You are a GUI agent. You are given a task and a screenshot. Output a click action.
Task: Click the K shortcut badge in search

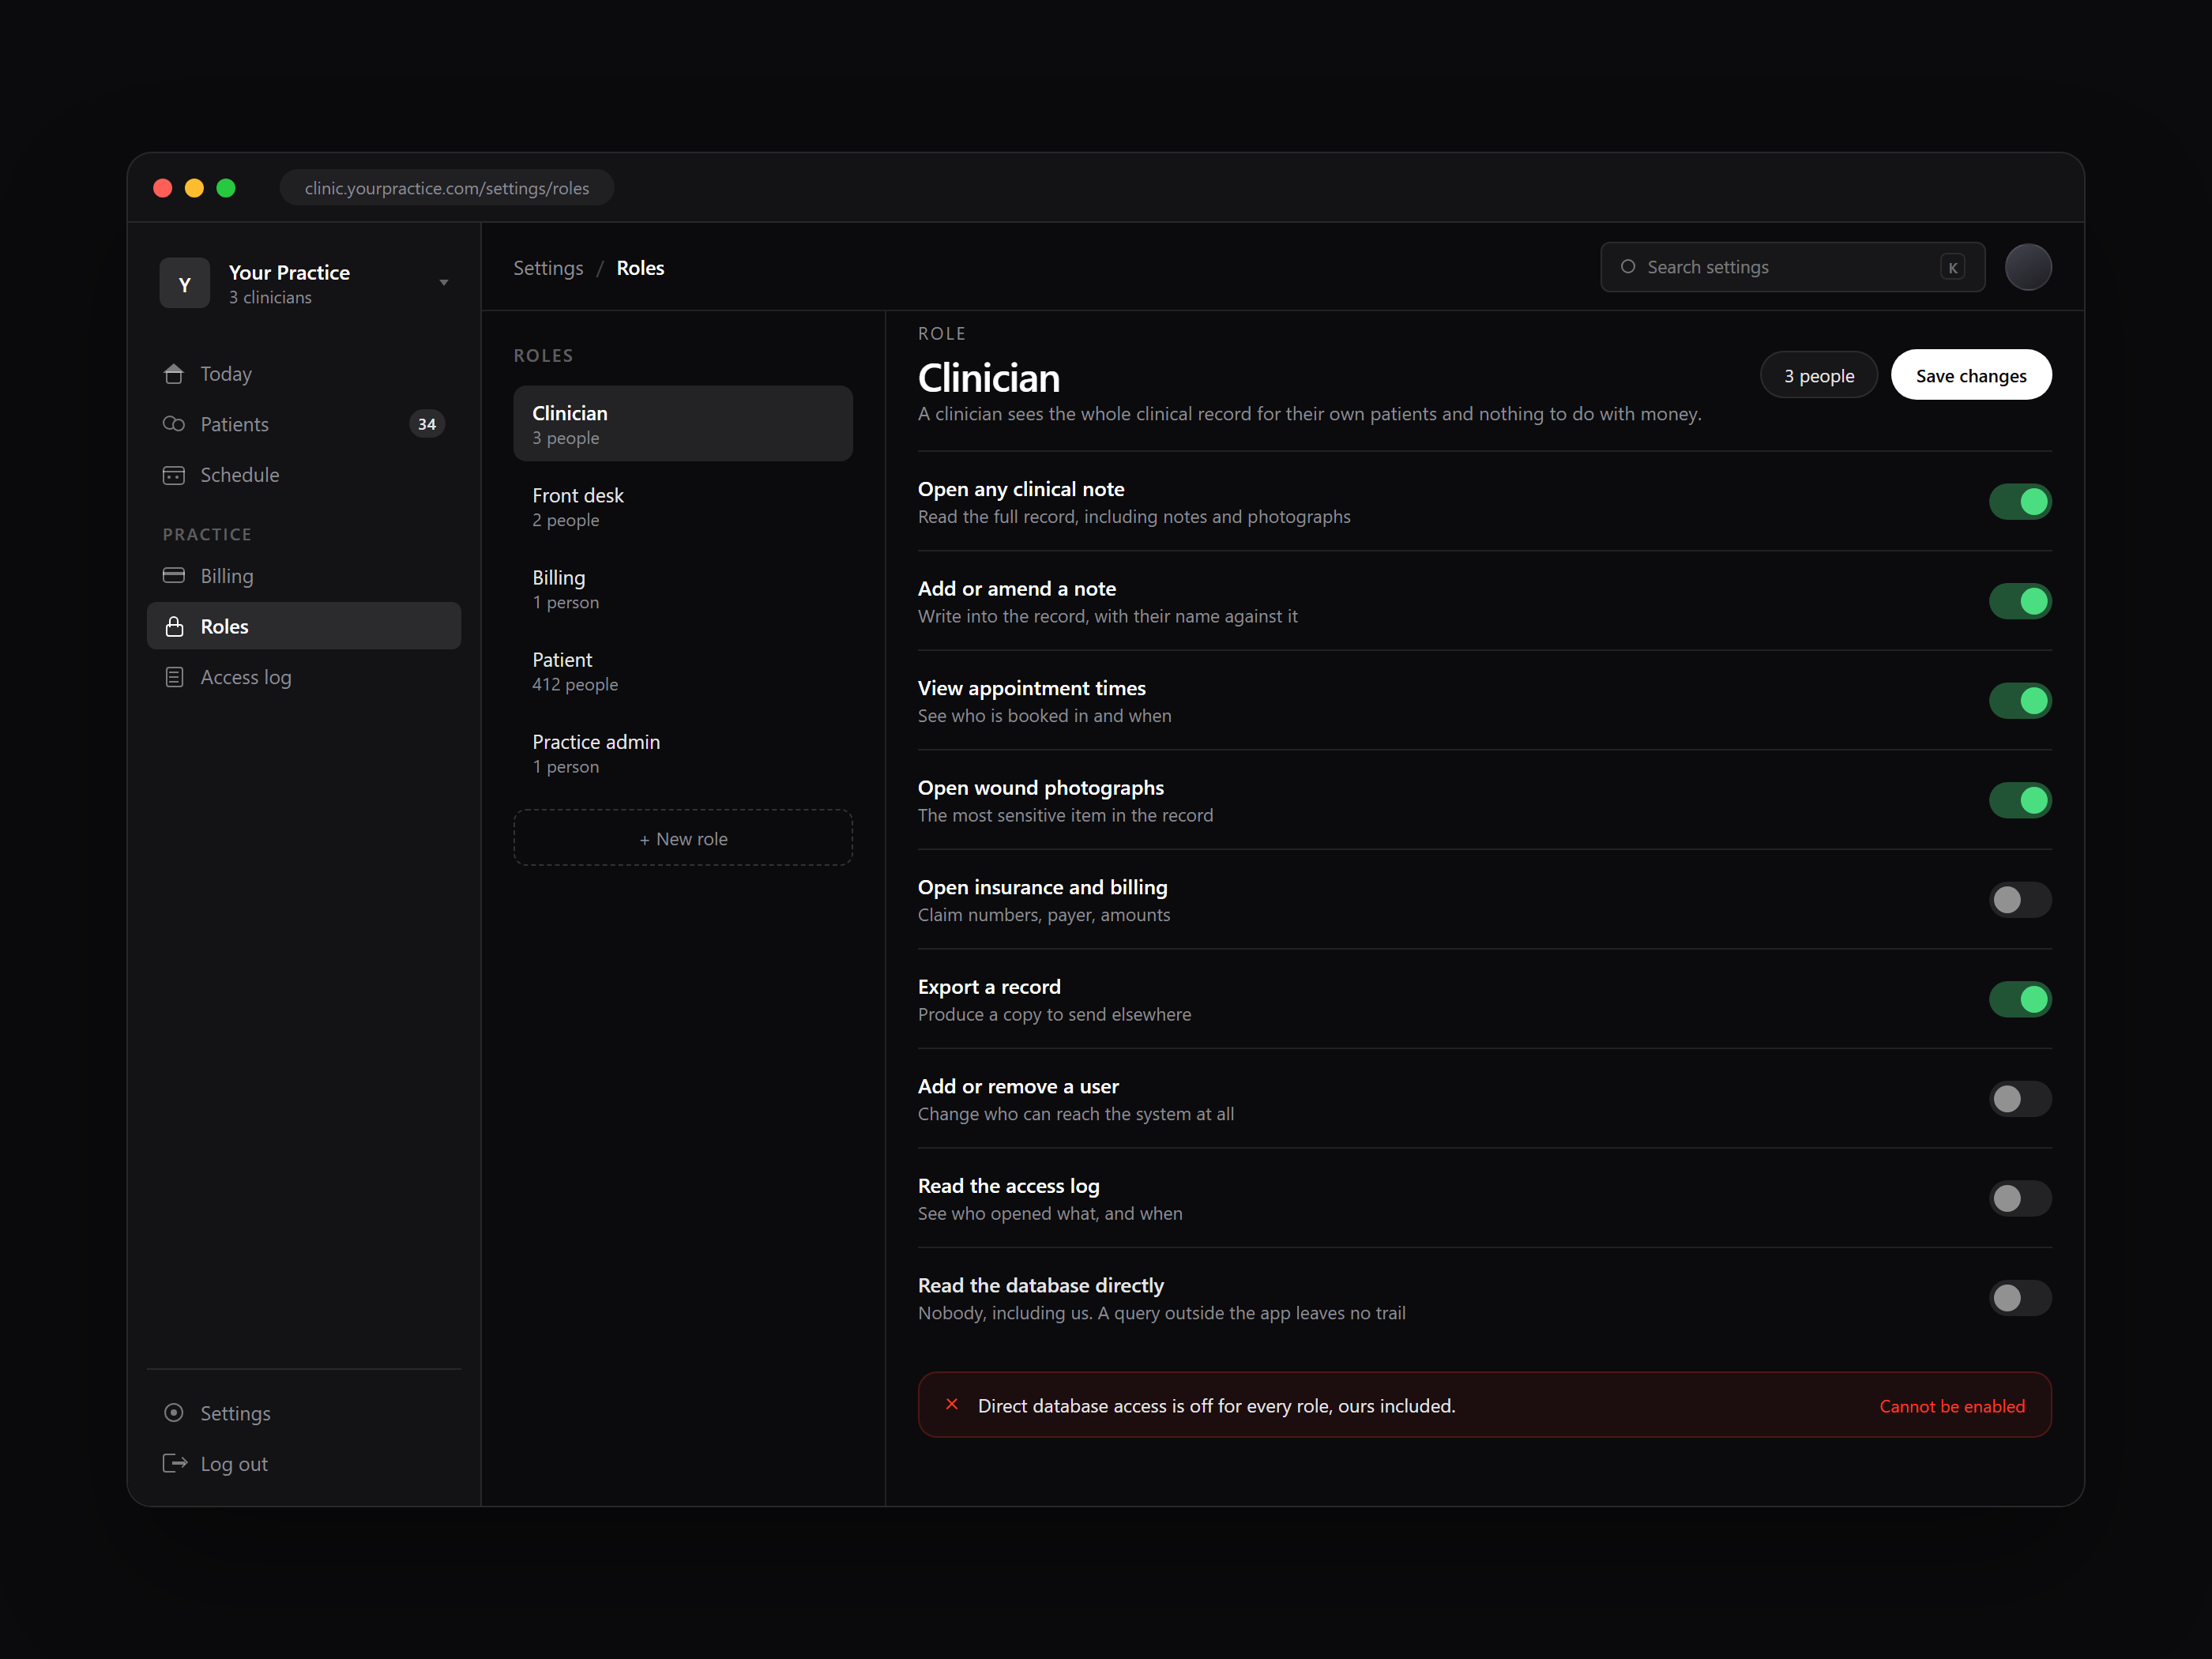coord(1953,267)
